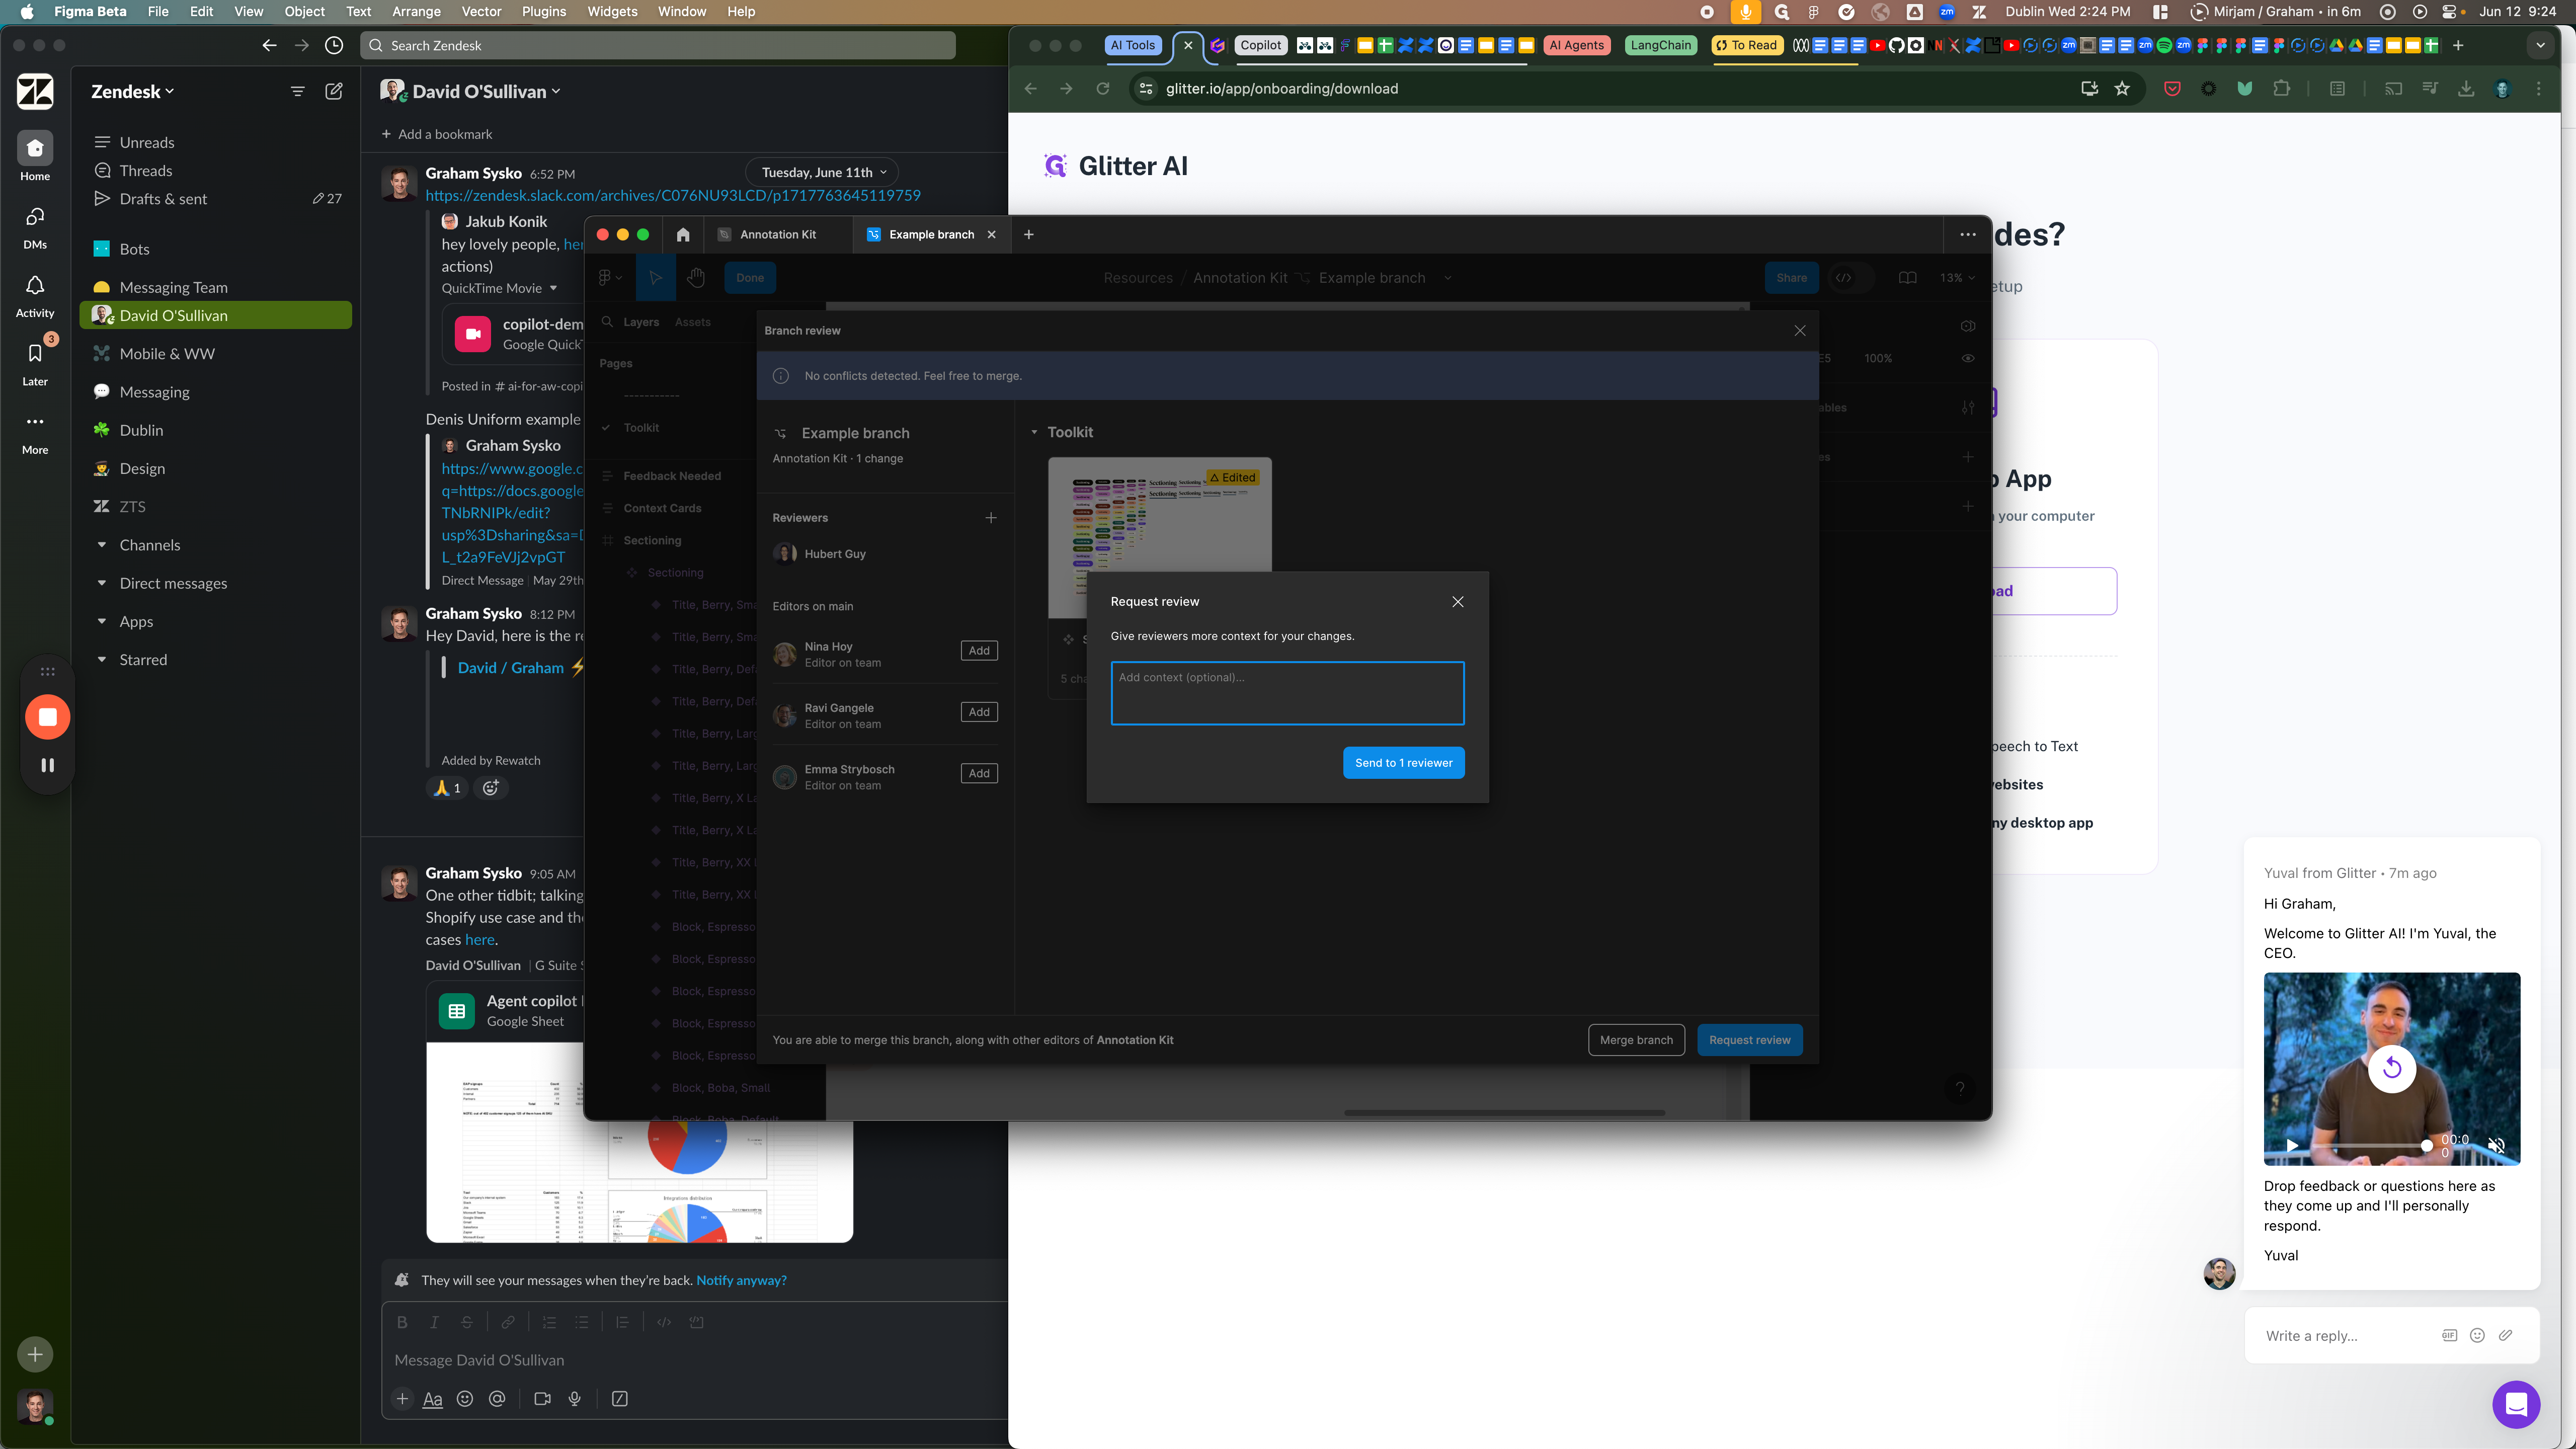This screenshot has width=2576, height=1449.
Task: Select the Figma move tool
Action: 655,278
